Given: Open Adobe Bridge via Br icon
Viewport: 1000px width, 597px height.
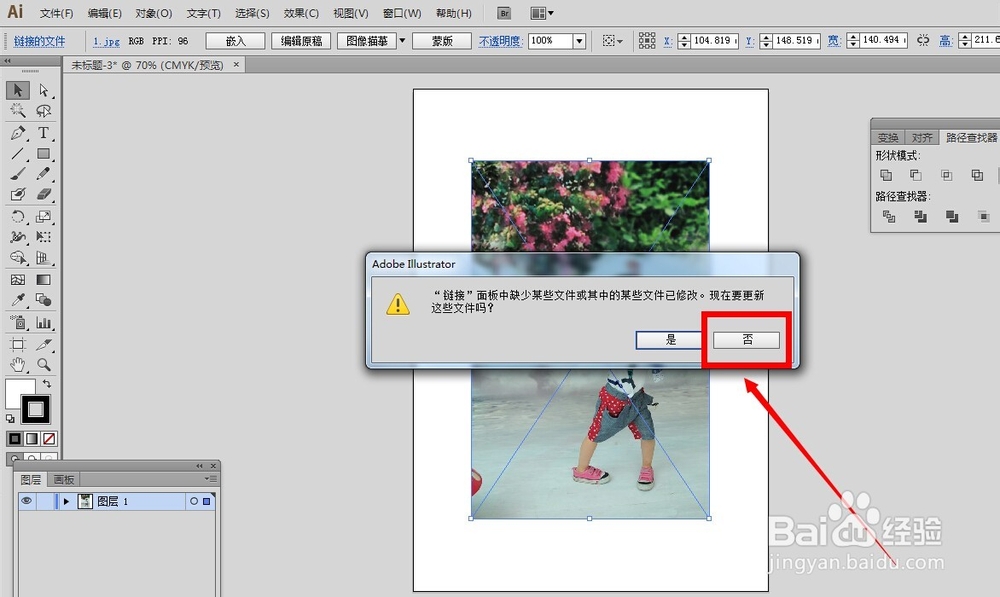Looking at the screenshot, I should tap(504, 13).
